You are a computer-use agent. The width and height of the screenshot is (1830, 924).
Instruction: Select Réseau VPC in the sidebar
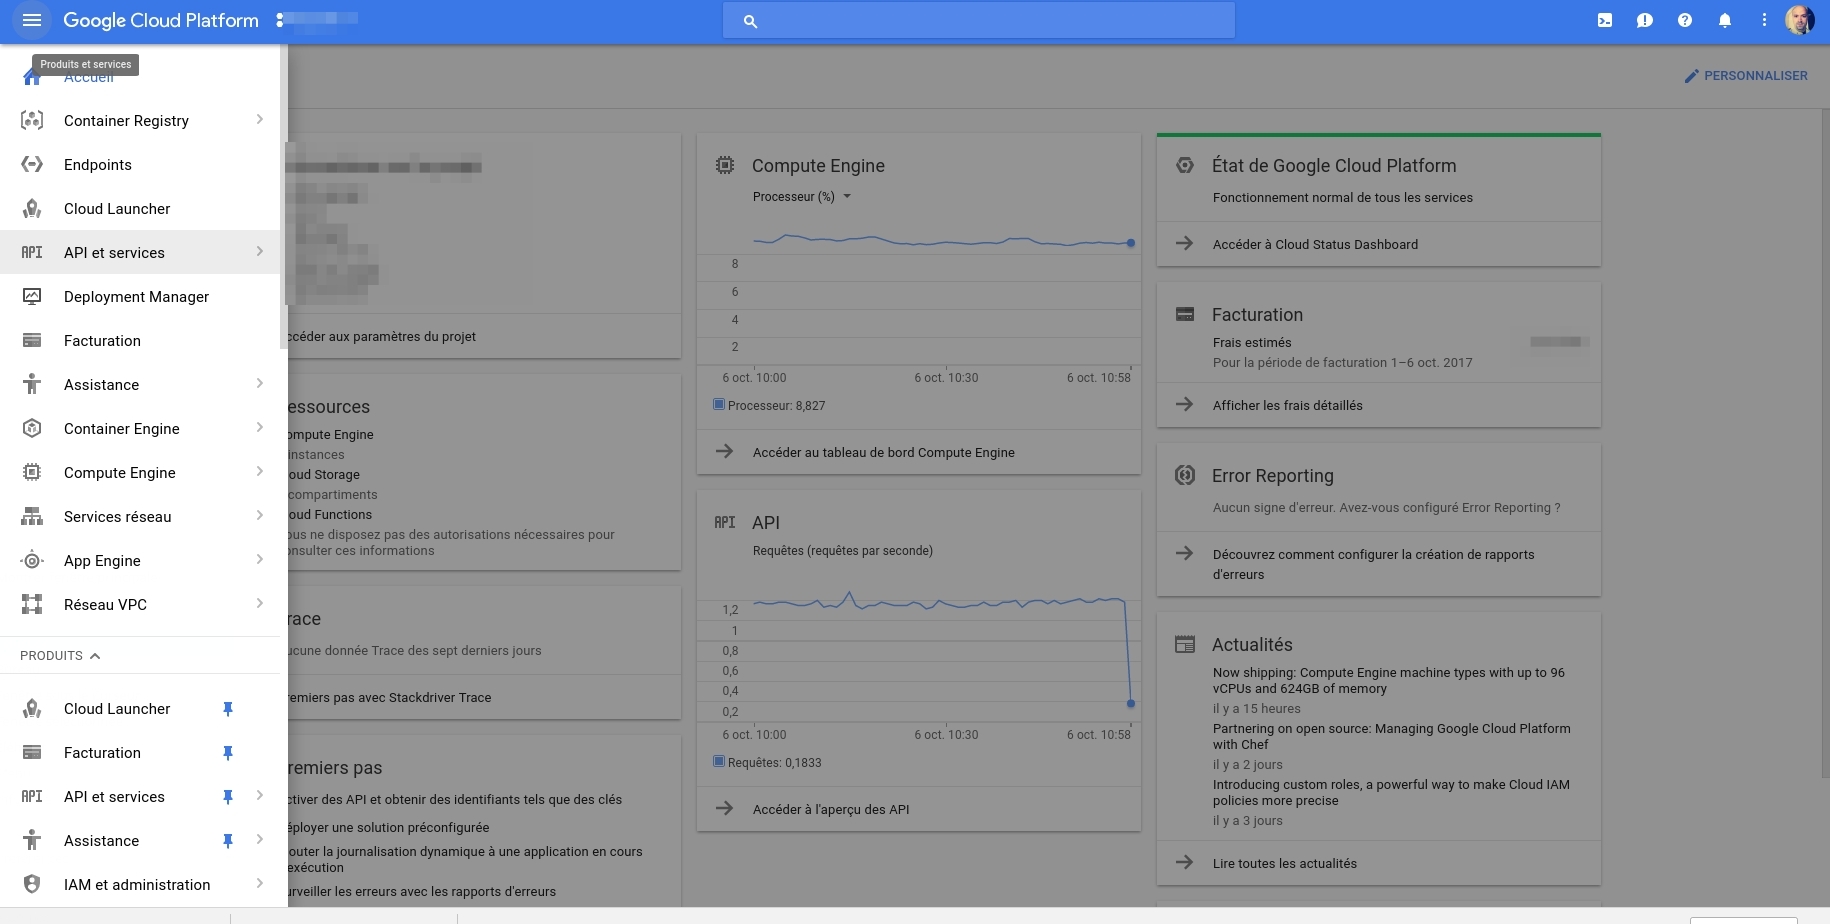pyautogui.click(x=140, y=604)
